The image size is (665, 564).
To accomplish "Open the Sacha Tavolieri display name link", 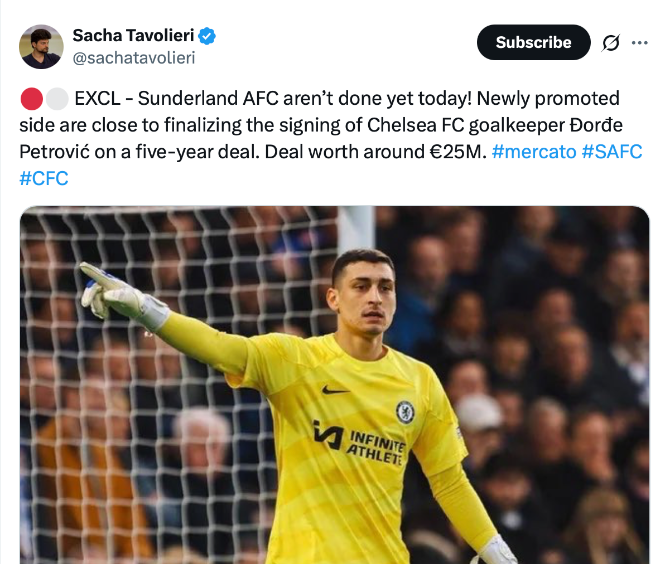I will coord(133,36).
